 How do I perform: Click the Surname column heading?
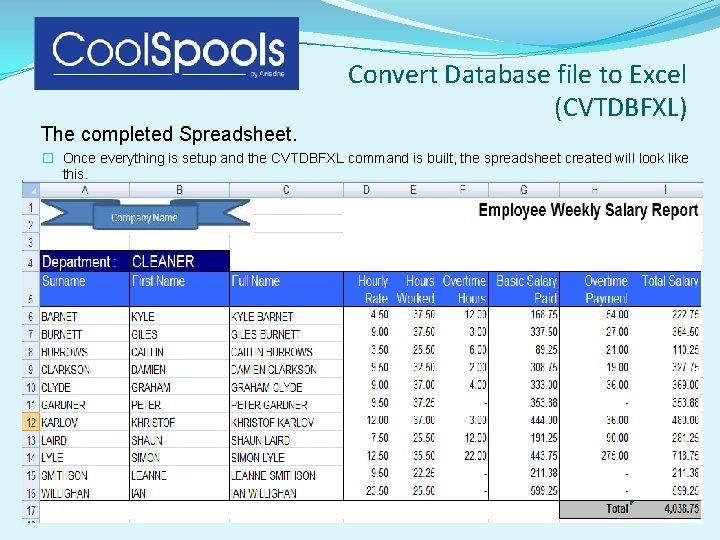tap(85, 289)
